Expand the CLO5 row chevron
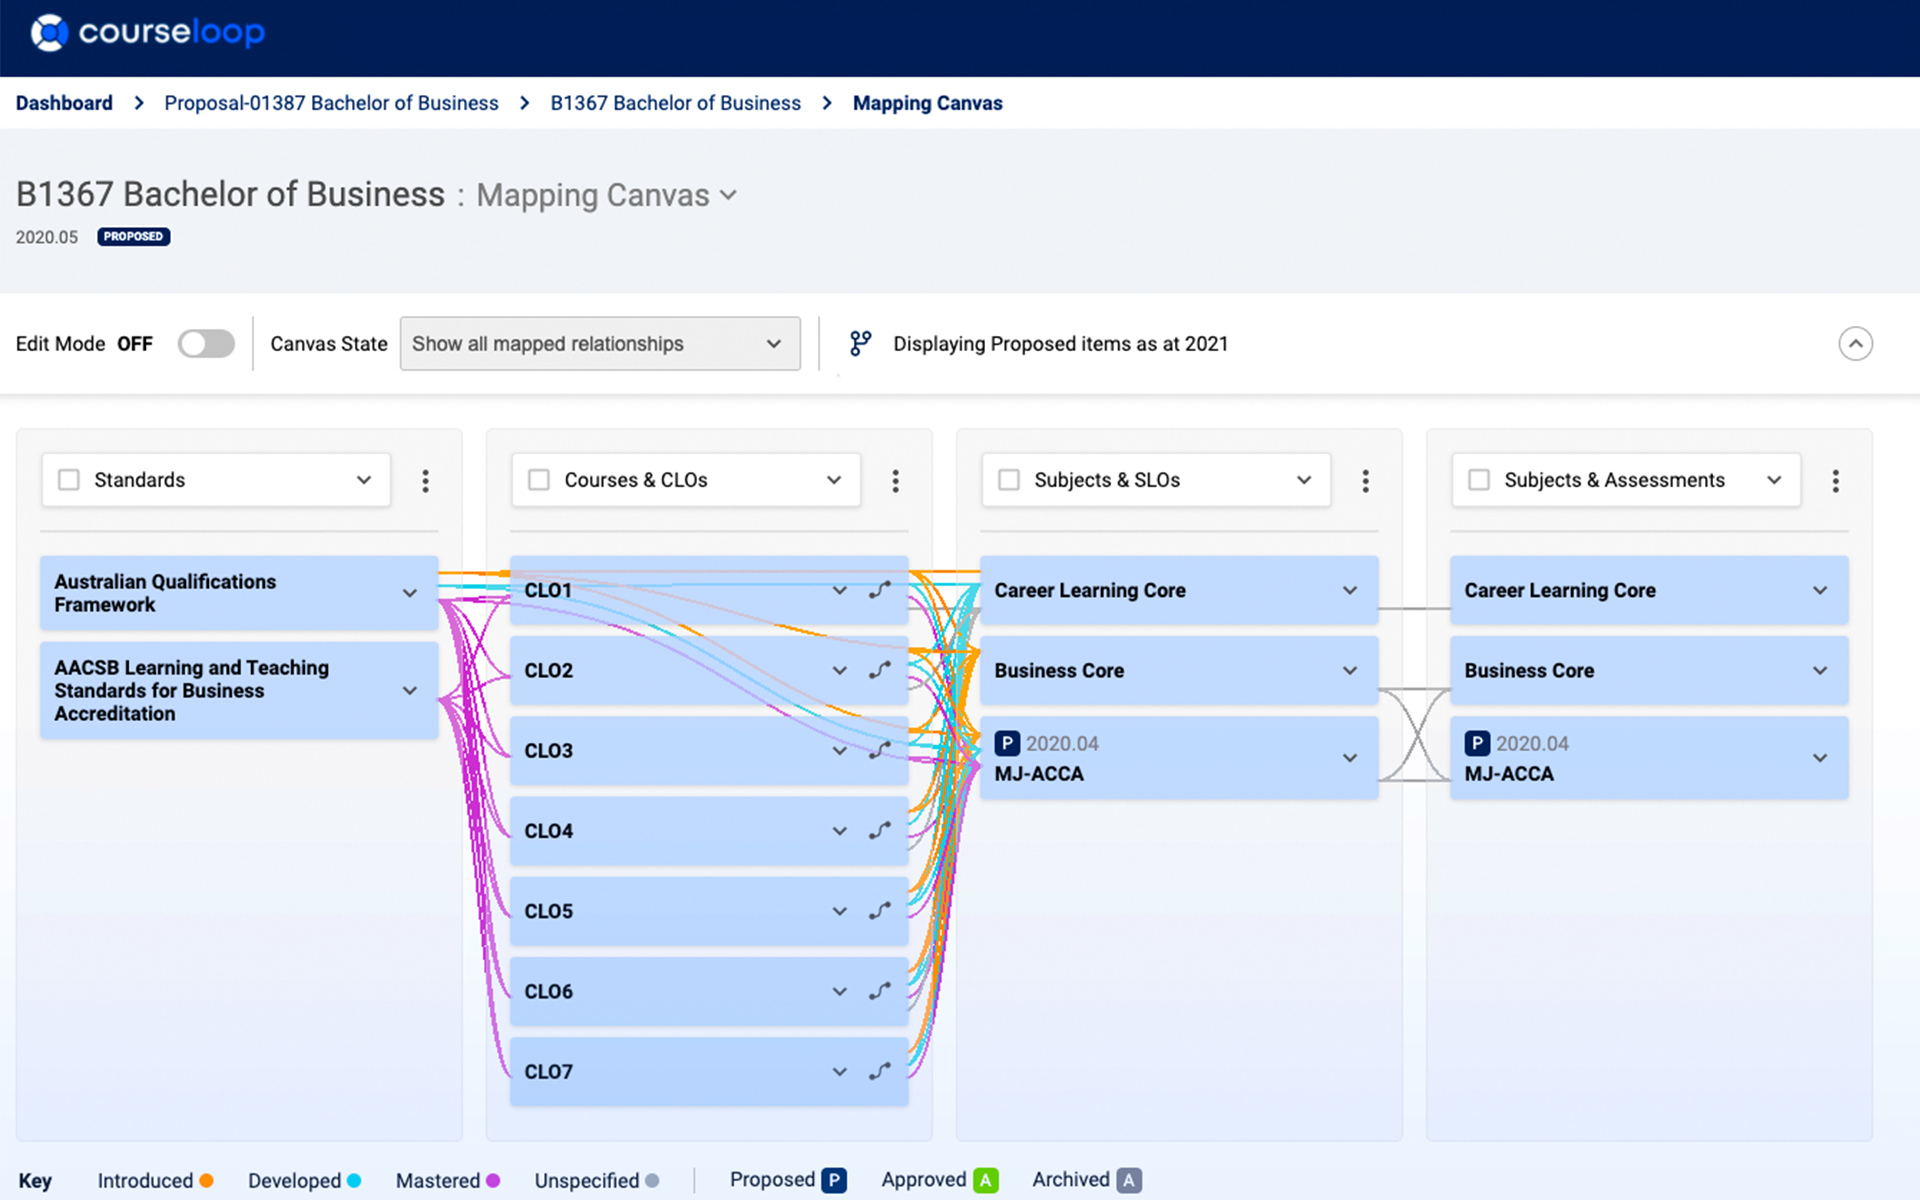Image resolution: width=1920 pixels, height=1200 pixels. (x=840, y=911)
